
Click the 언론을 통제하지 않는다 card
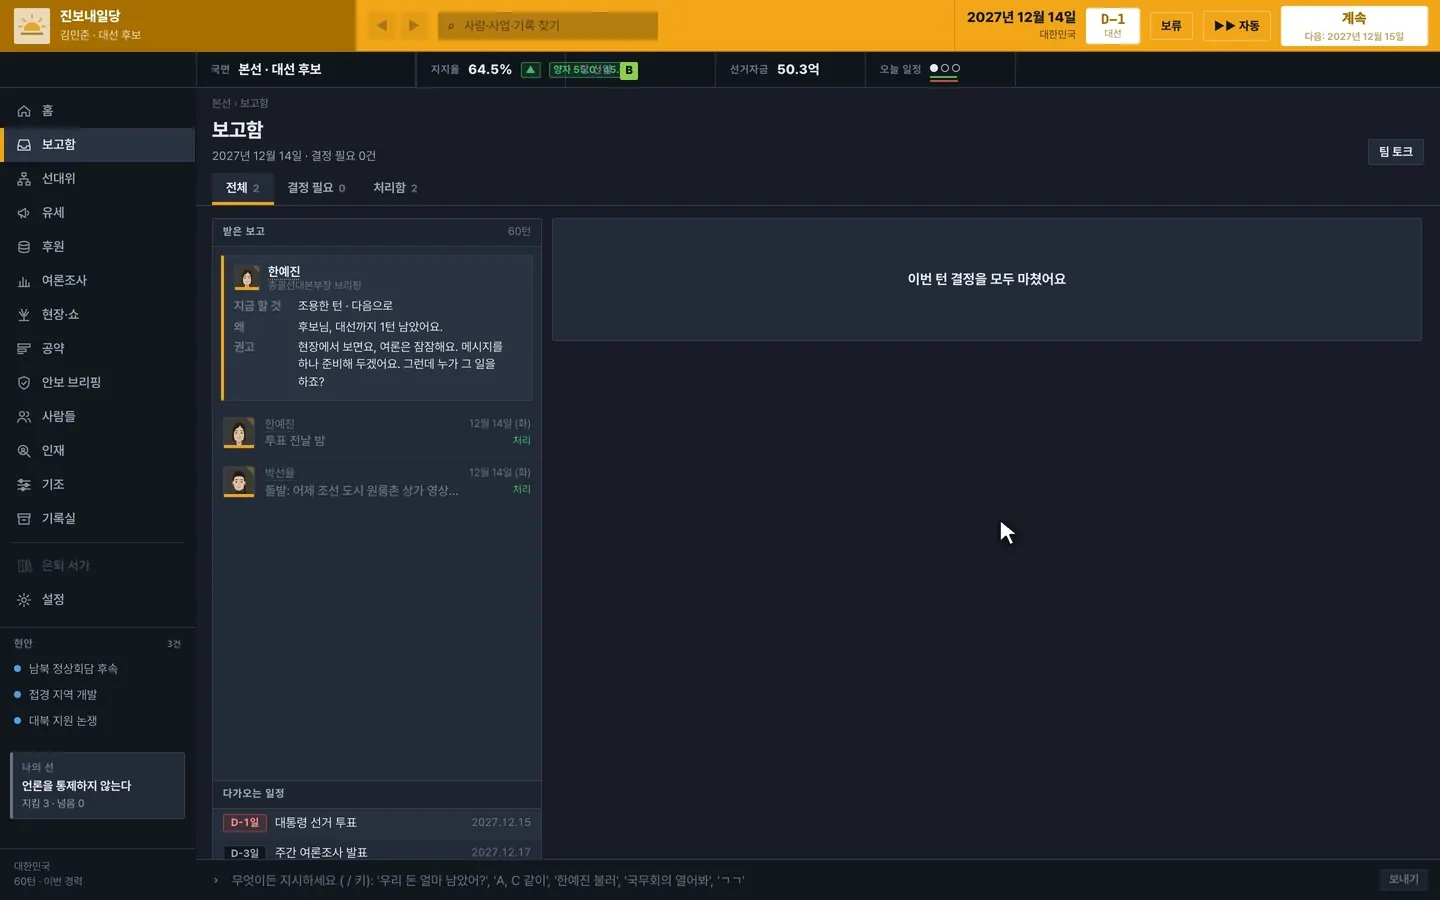pos(97,786)
